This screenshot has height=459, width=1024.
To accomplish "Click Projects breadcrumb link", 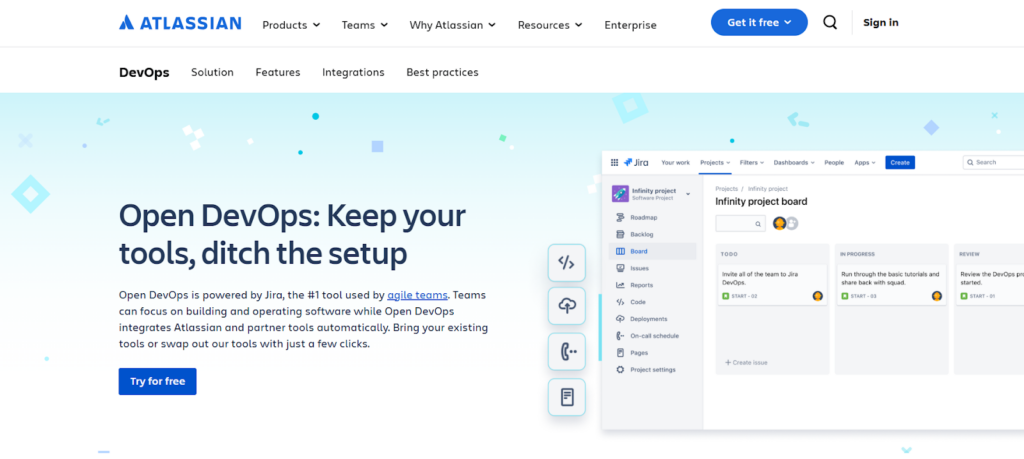I will pyautogui.click(x=726, y=189).
